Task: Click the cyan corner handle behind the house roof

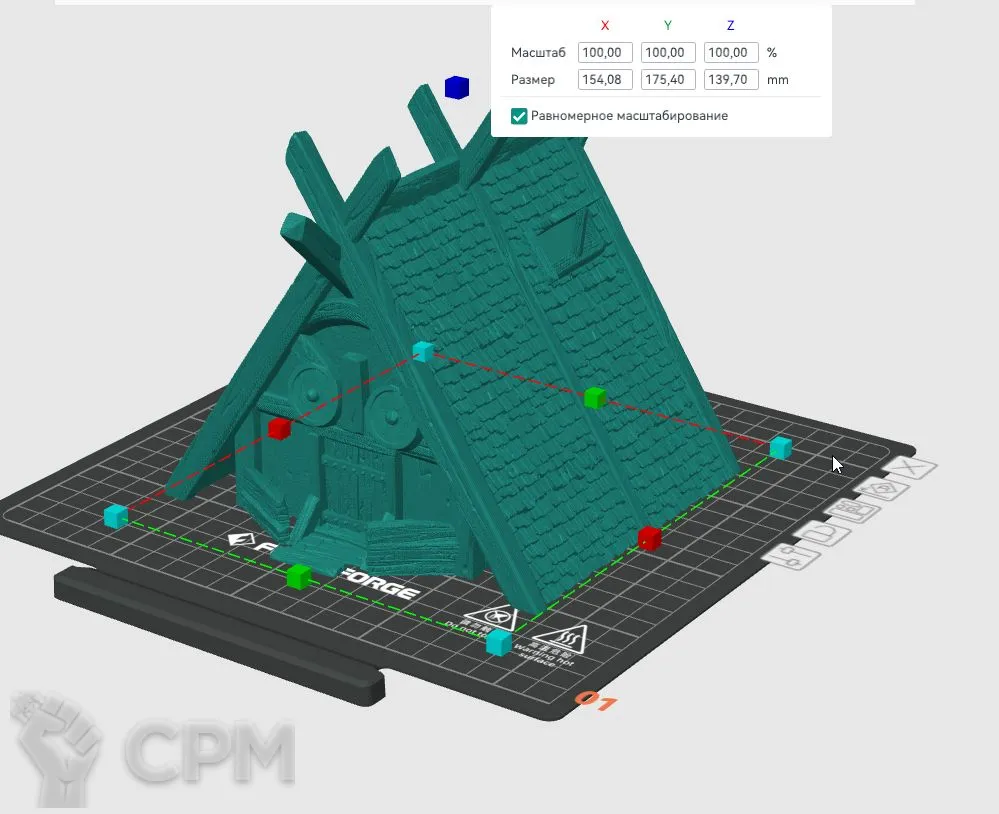Action: click(x=424, y=351)
